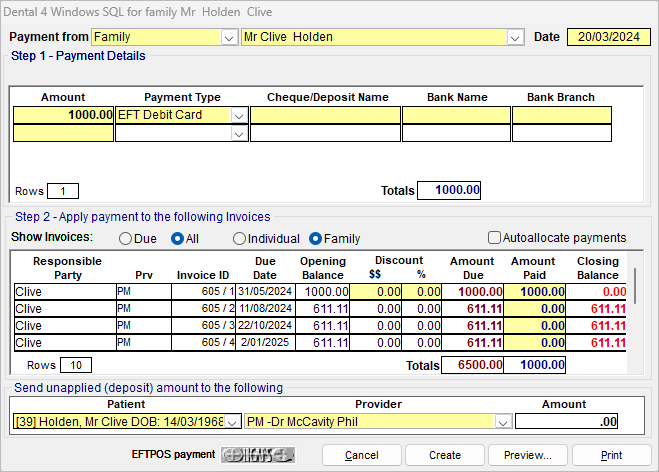This screenshot has height=472, width=659.
Task: Click due date 22/10/2024 cell
Action: (x=265, y=326)
